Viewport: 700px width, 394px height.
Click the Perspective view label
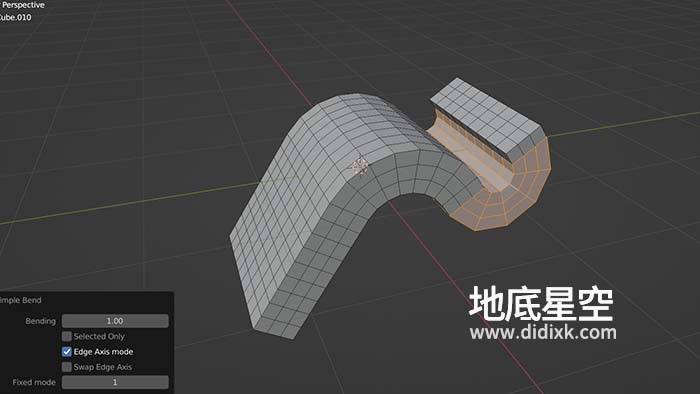23,5
